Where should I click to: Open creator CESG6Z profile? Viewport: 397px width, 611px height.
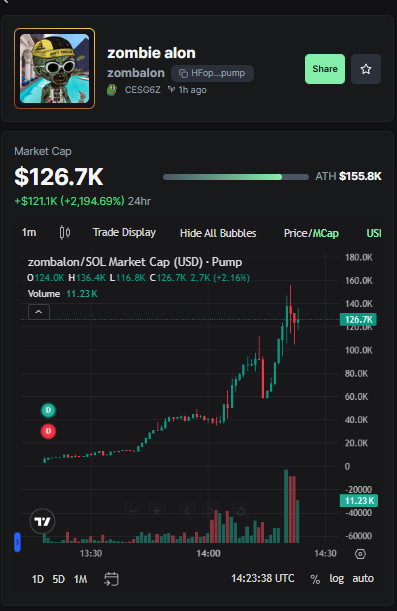(x=142, y=90)
